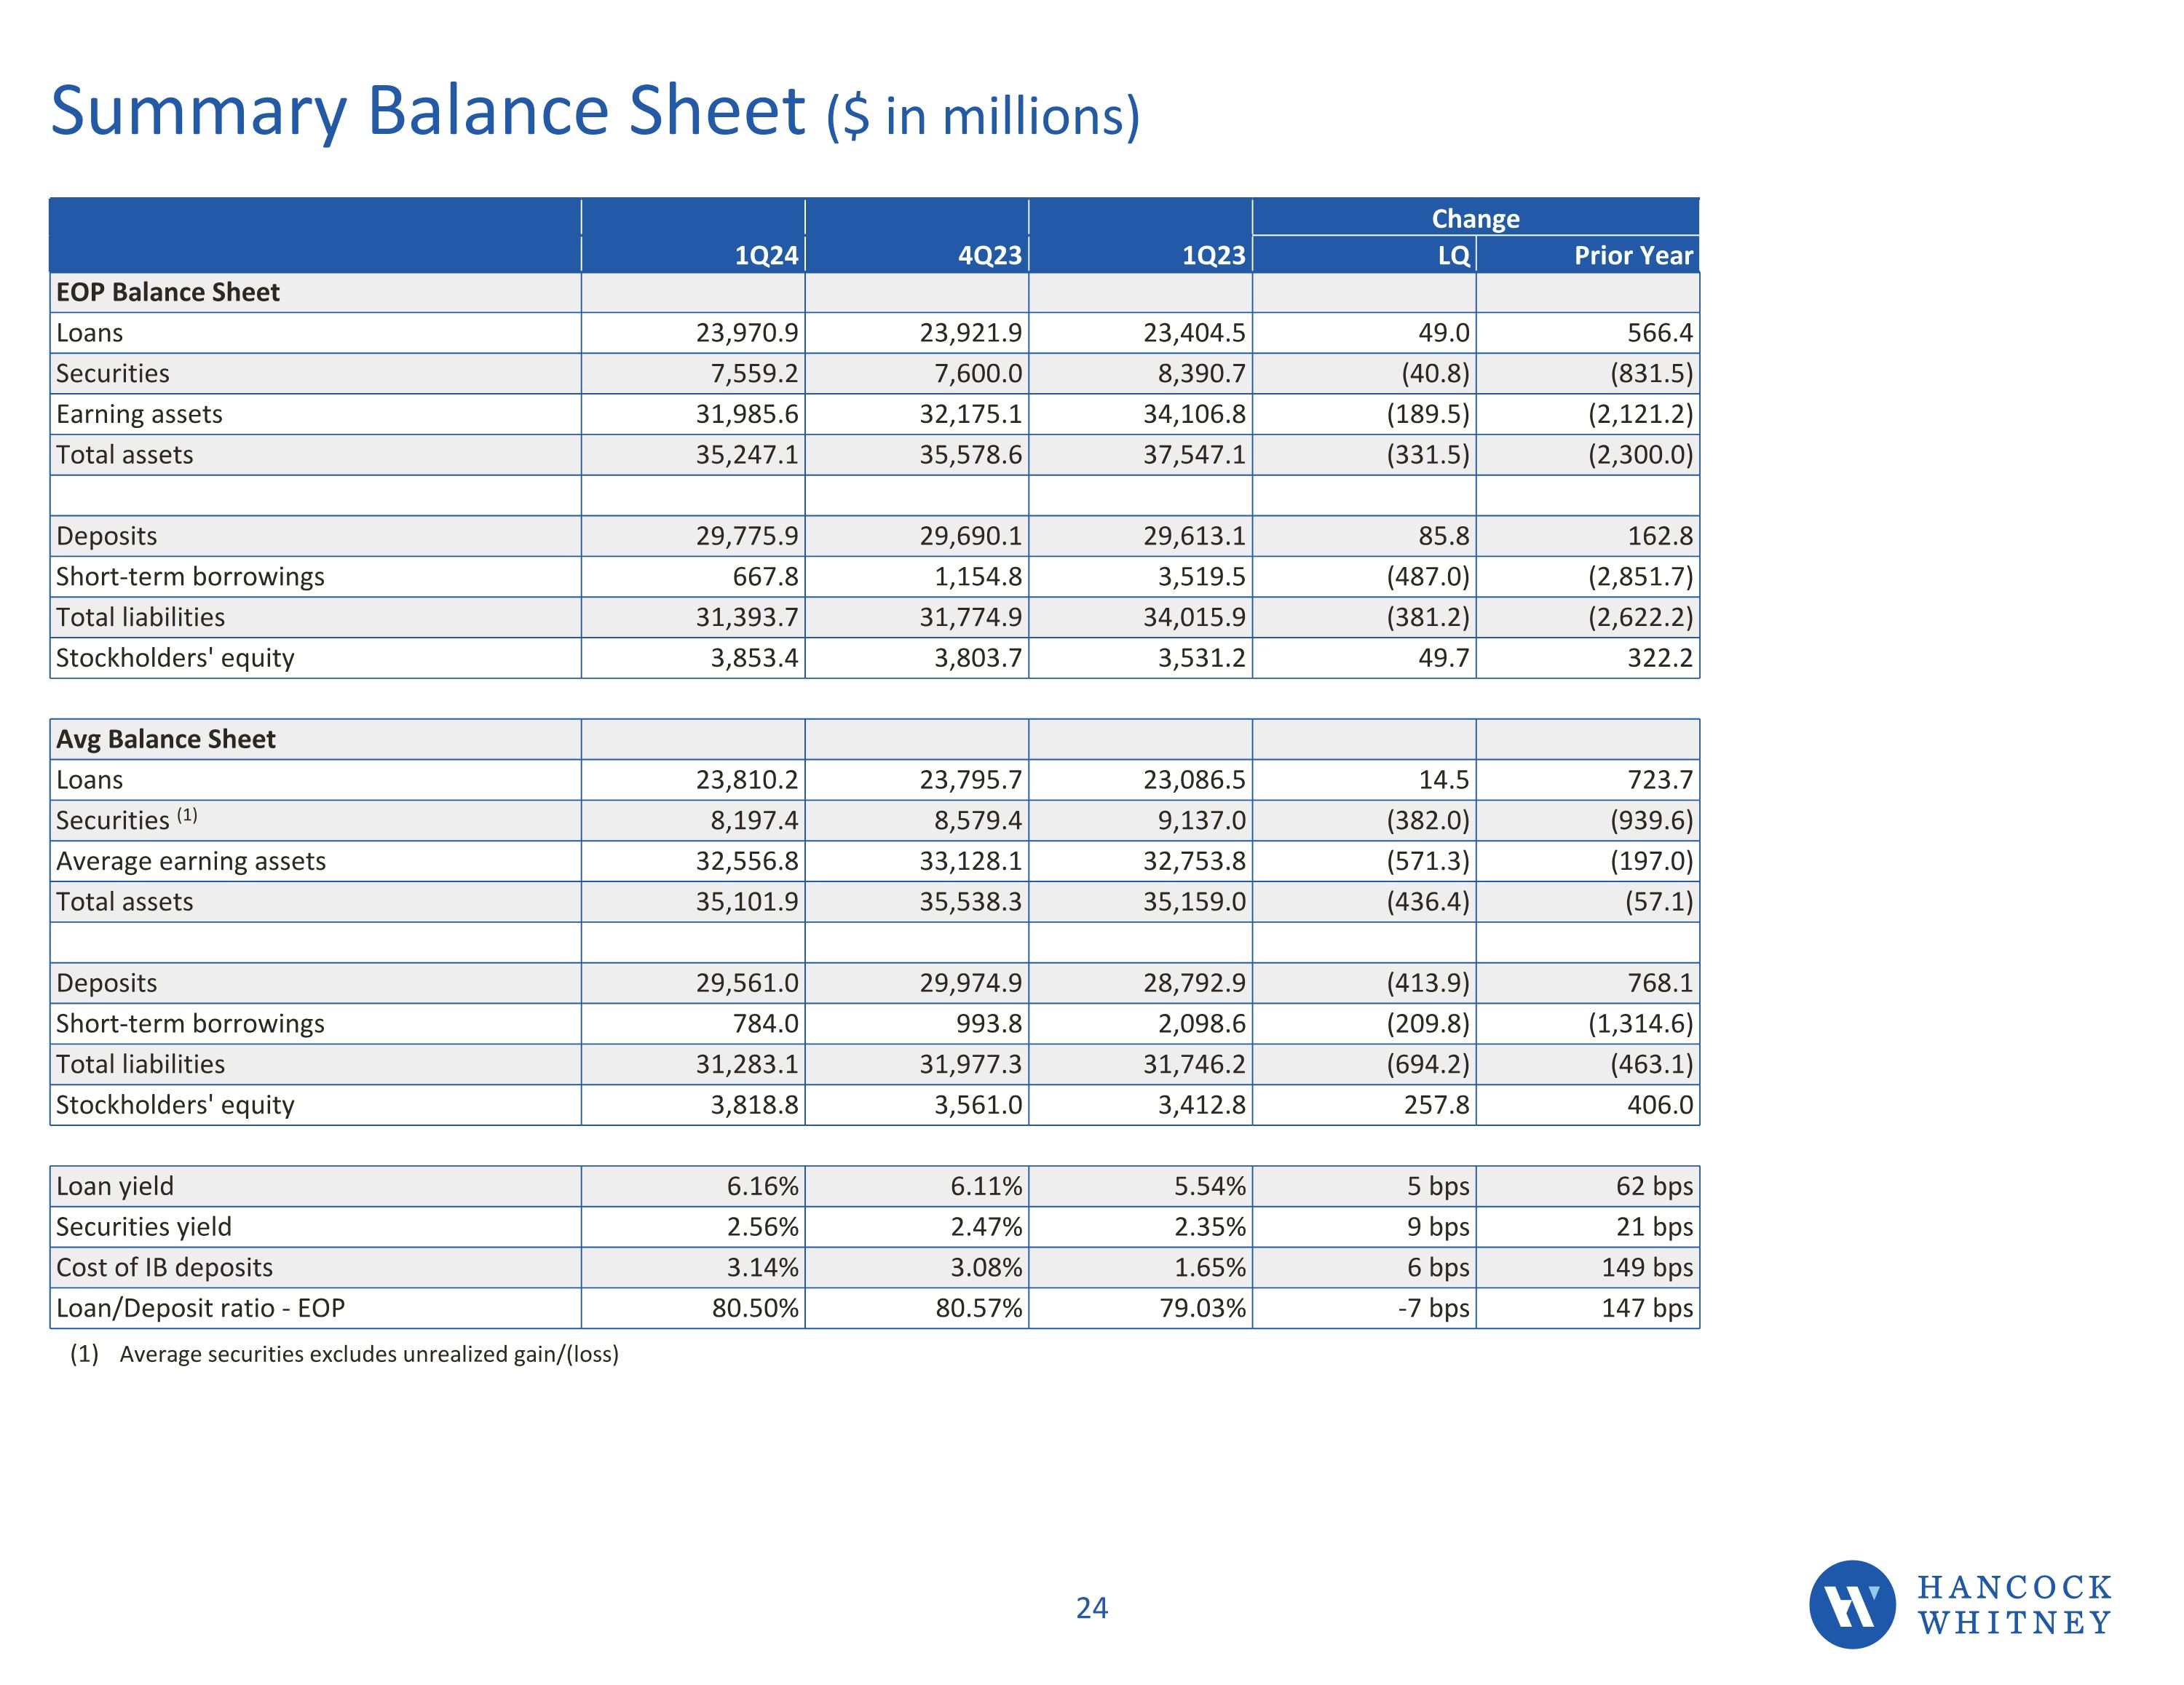Click the Hancock Whitney logo icon
Screen dimensions: 2184x1685
pos(1851,1604)
